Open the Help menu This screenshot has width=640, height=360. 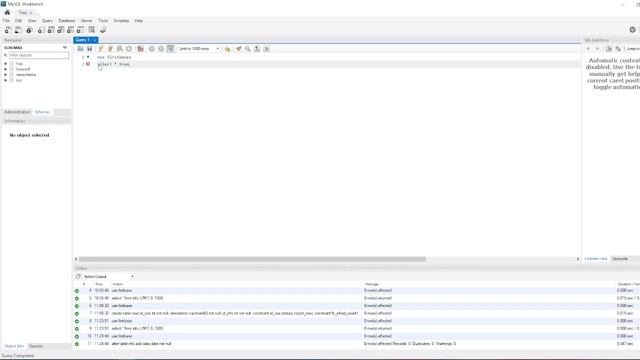(139, 20)
